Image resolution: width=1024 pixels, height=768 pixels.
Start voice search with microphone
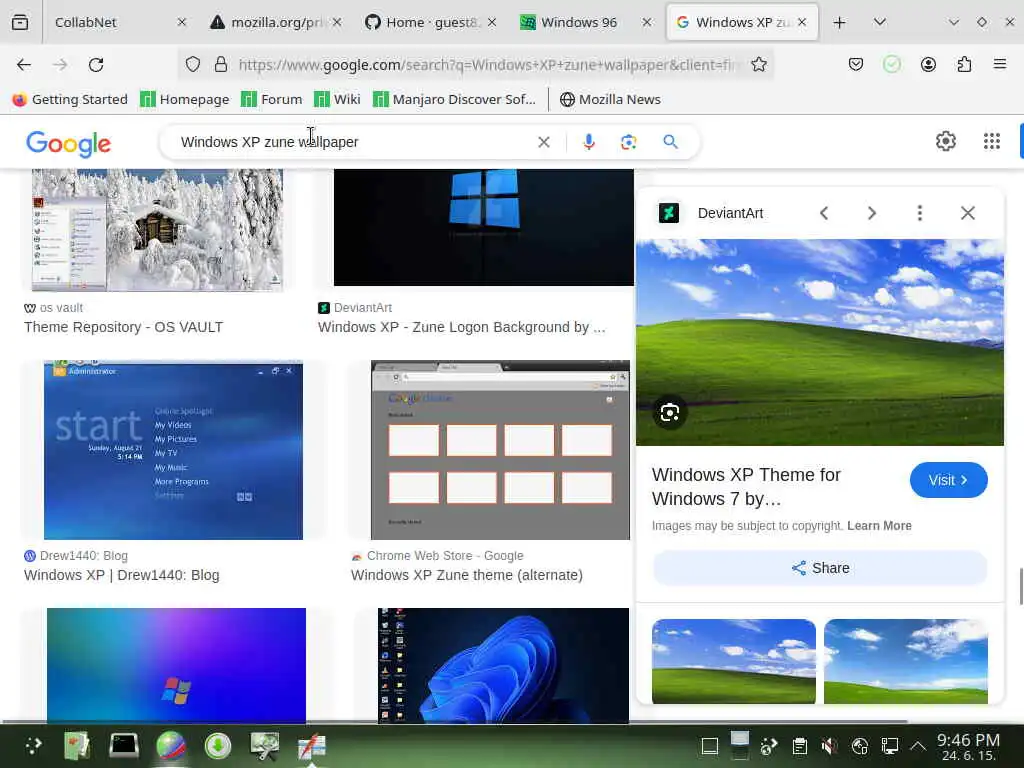coord(588,142)
